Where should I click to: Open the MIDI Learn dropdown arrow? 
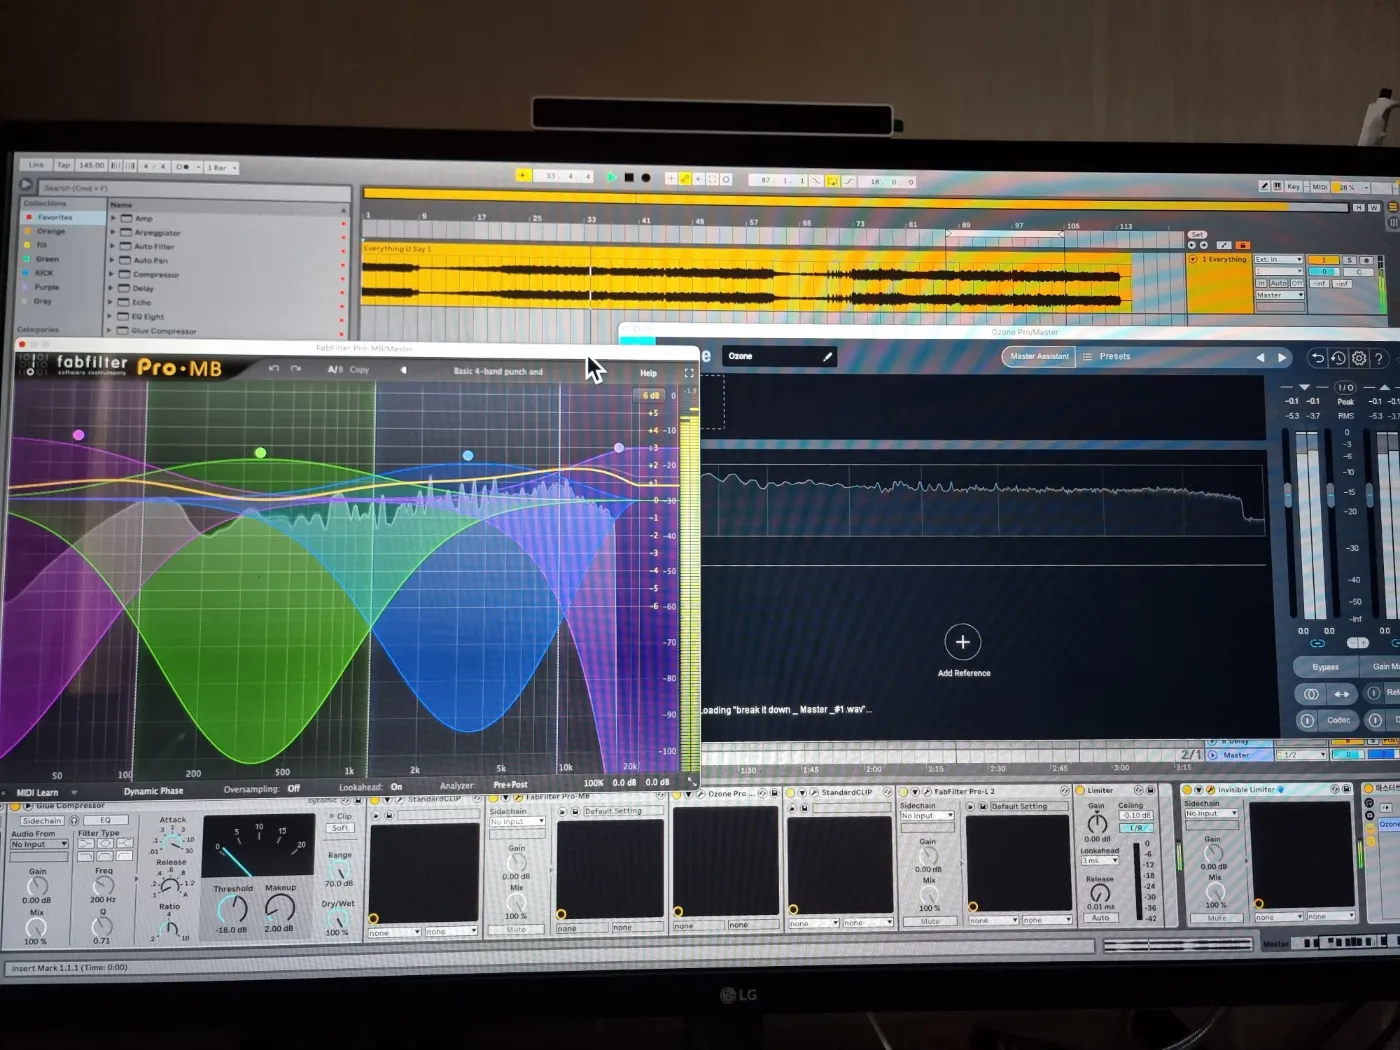click(x=73, y=793)
